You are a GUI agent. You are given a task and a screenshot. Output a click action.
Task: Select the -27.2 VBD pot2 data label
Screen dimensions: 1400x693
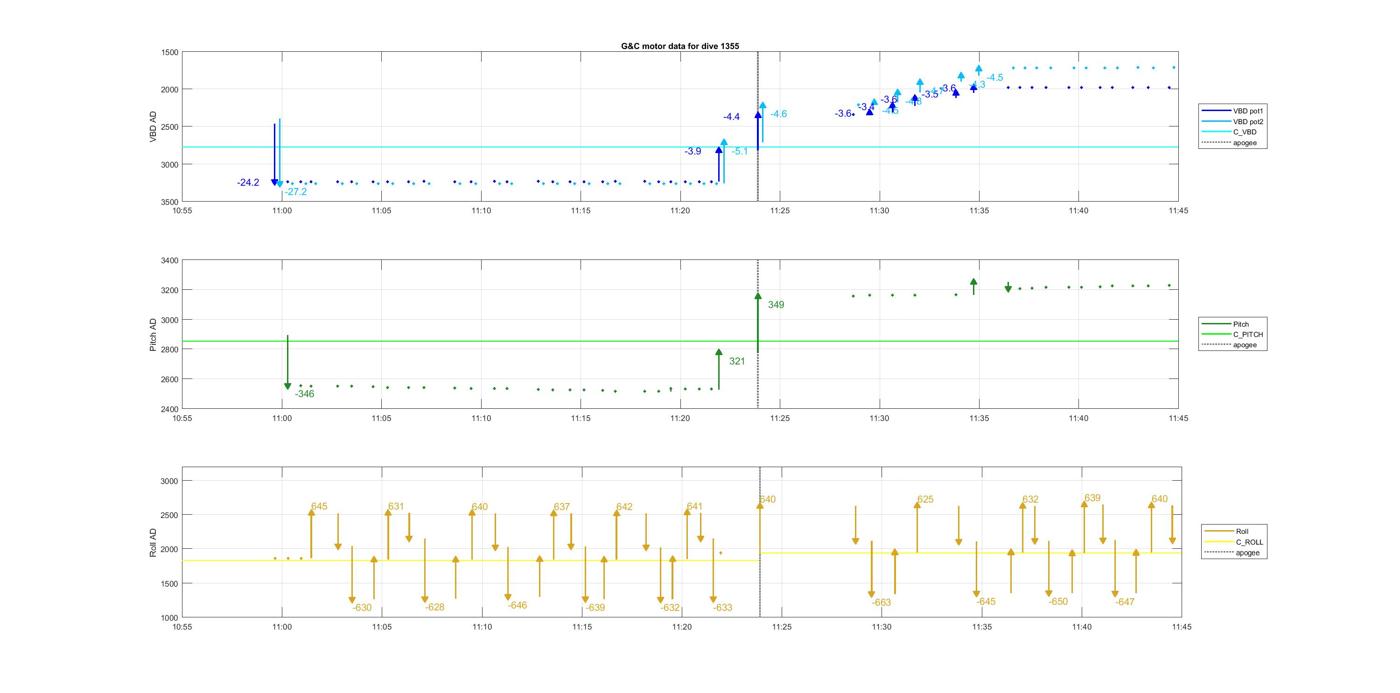click(x=295, y=192)
